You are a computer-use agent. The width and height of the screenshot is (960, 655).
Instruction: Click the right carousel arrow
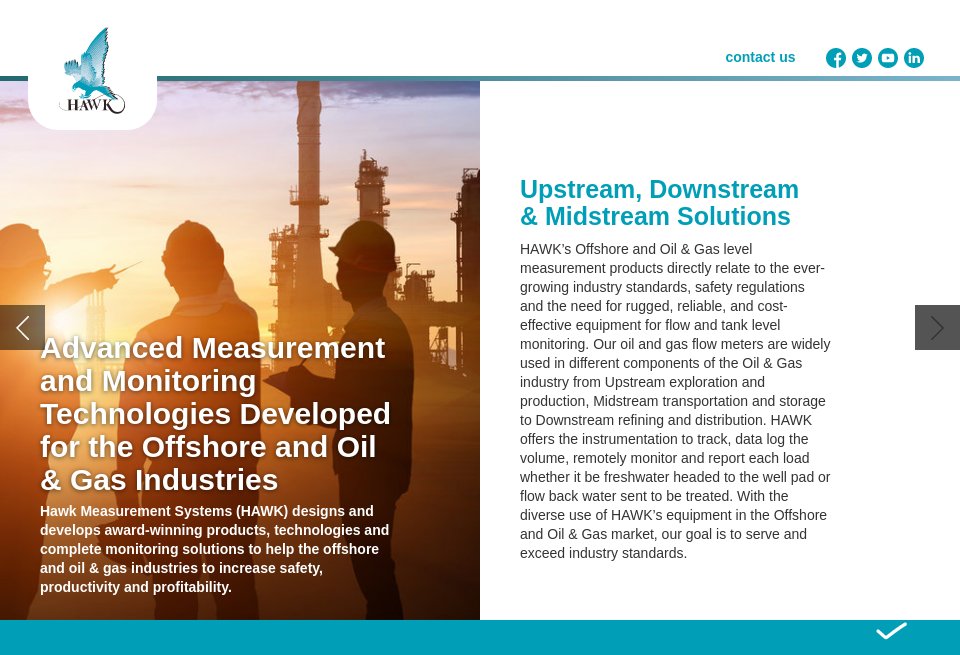[x=937, y=327]
